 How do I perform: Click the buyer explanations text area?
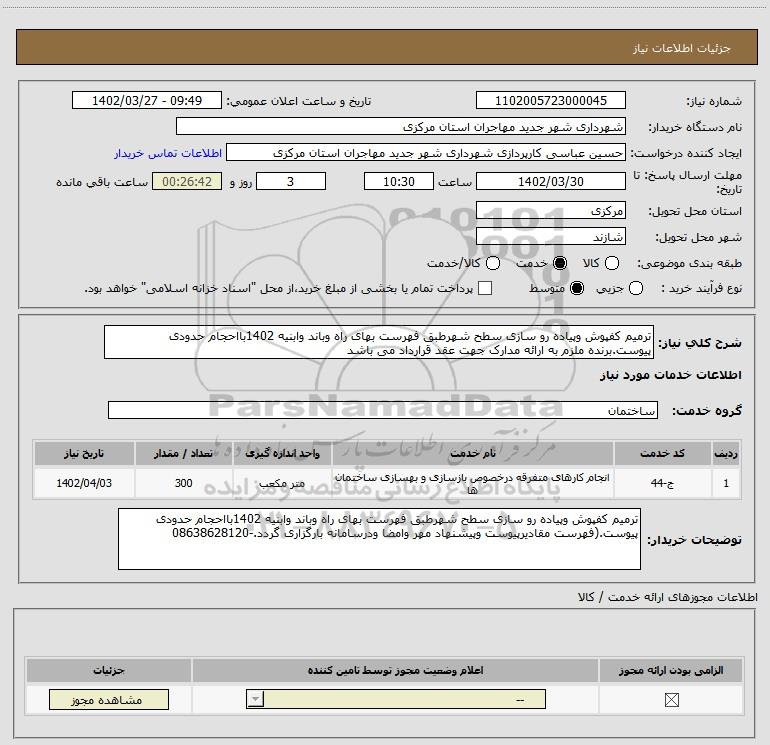pyautogui.click(x=379, y=539)
